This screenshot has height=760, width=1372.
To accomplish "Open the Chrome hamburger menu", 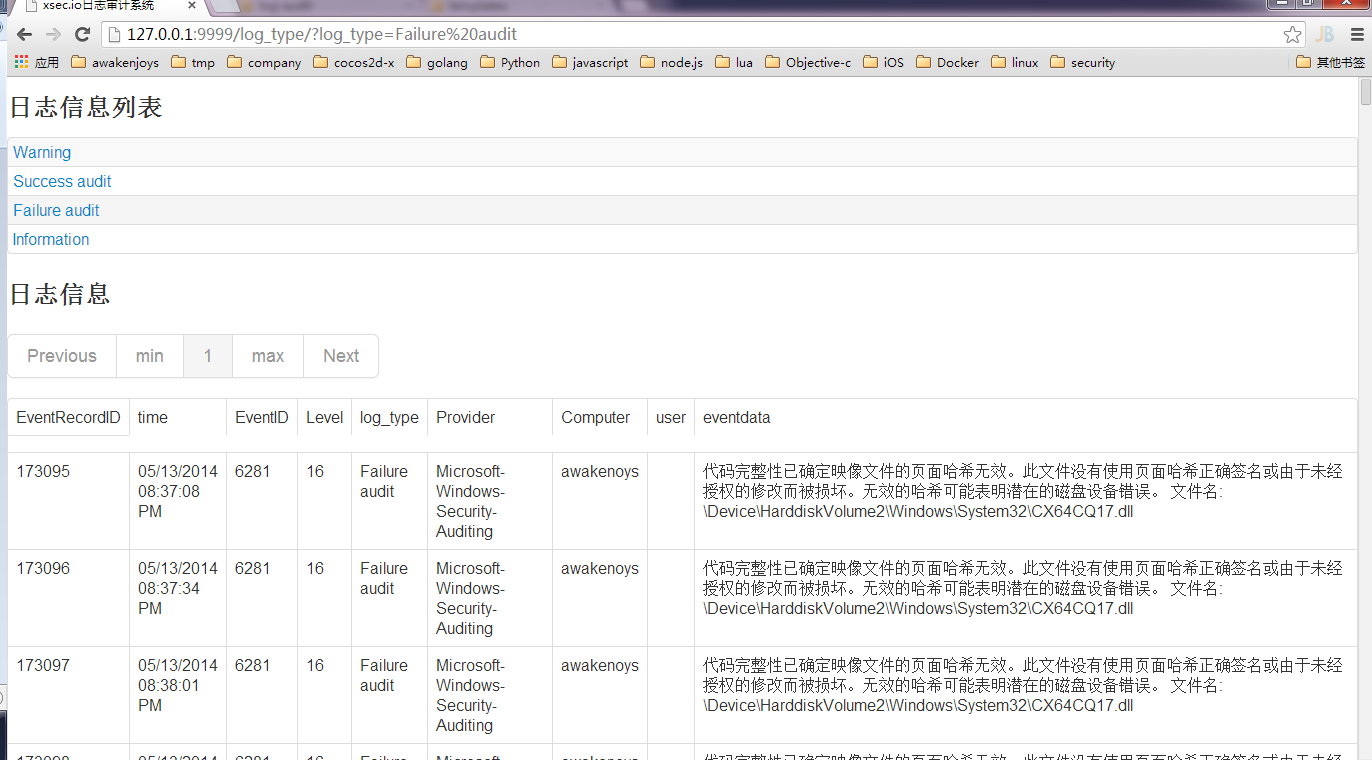I will [x=1357, y=35].
